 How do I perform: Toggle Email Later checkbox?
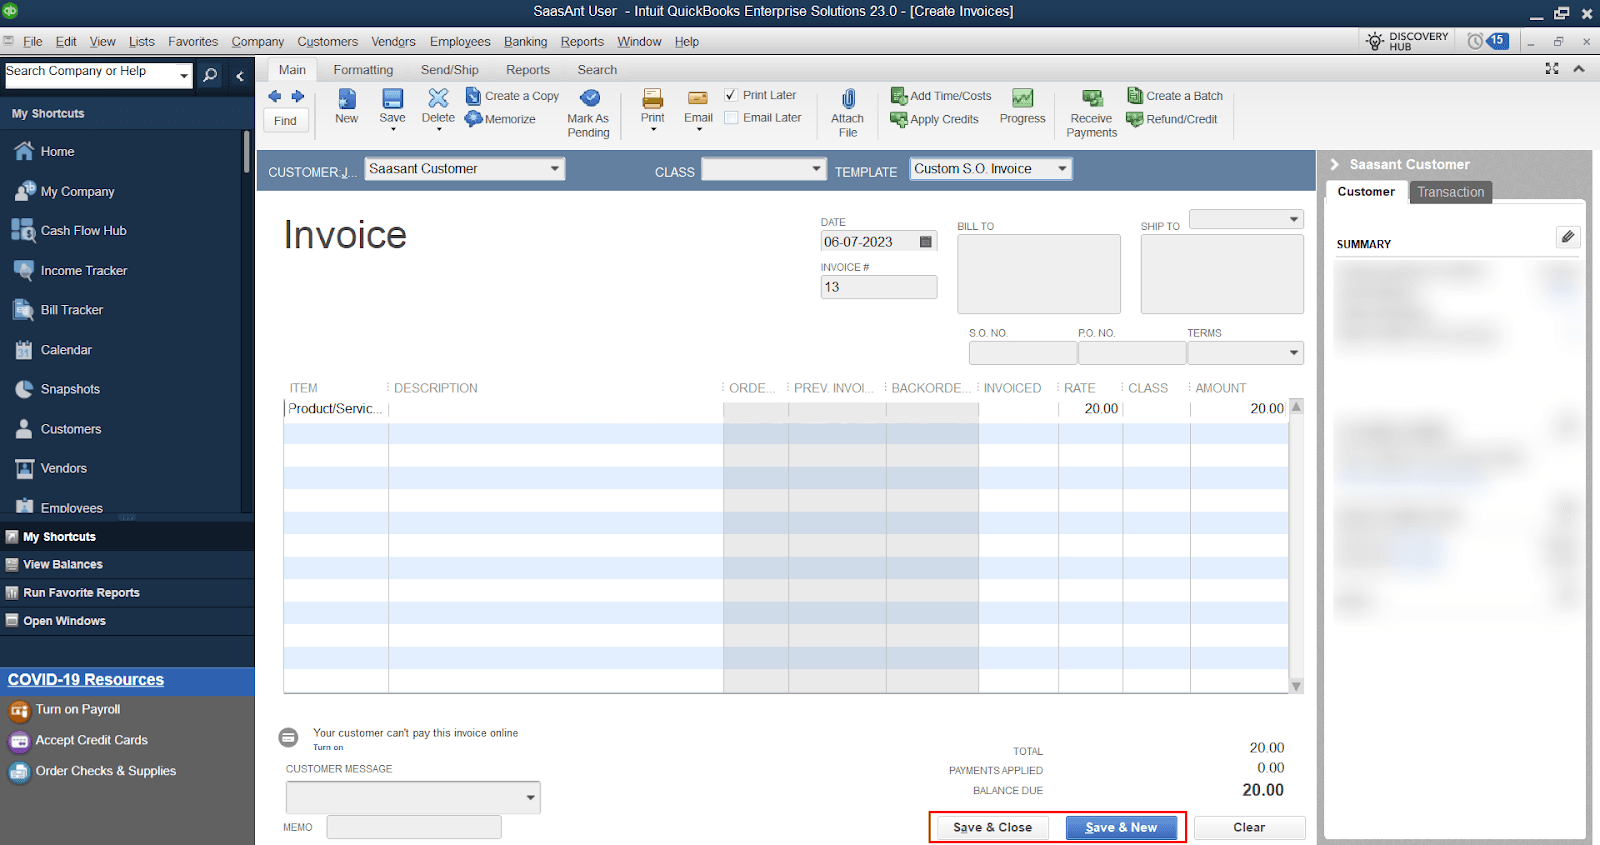click(731, 118)
